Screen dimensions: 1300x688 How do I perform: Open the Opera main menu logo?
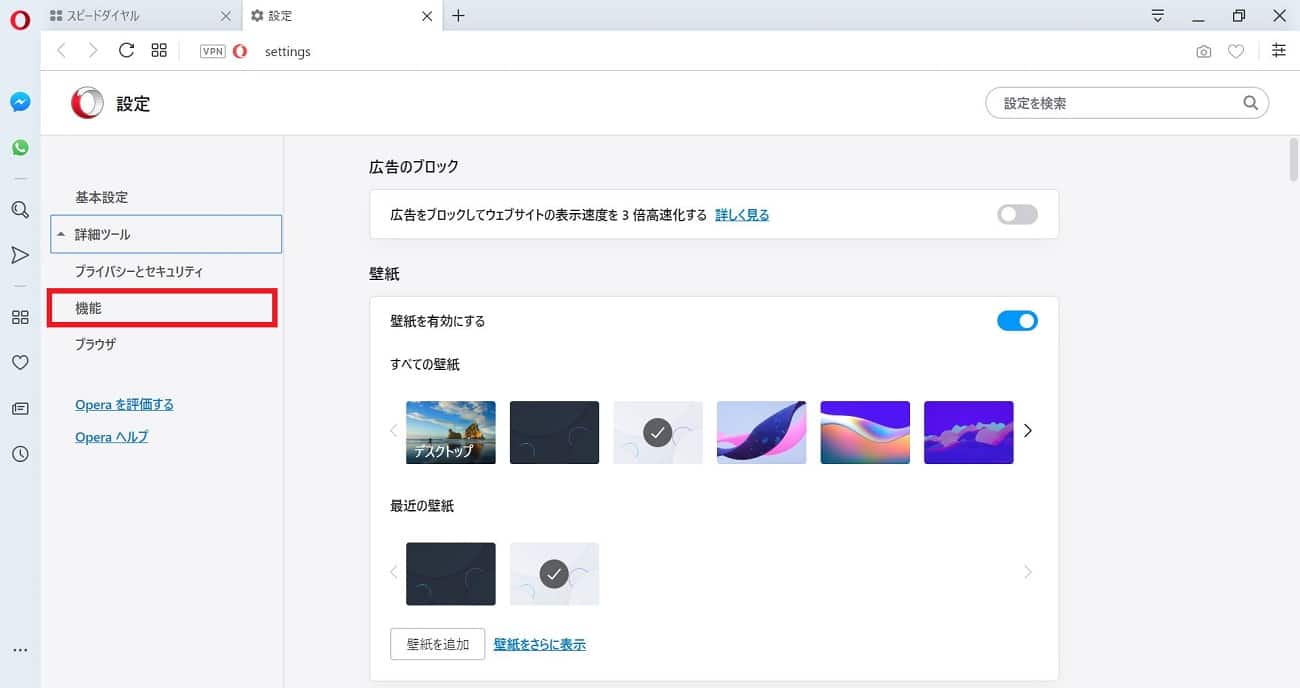pos(20,18)
